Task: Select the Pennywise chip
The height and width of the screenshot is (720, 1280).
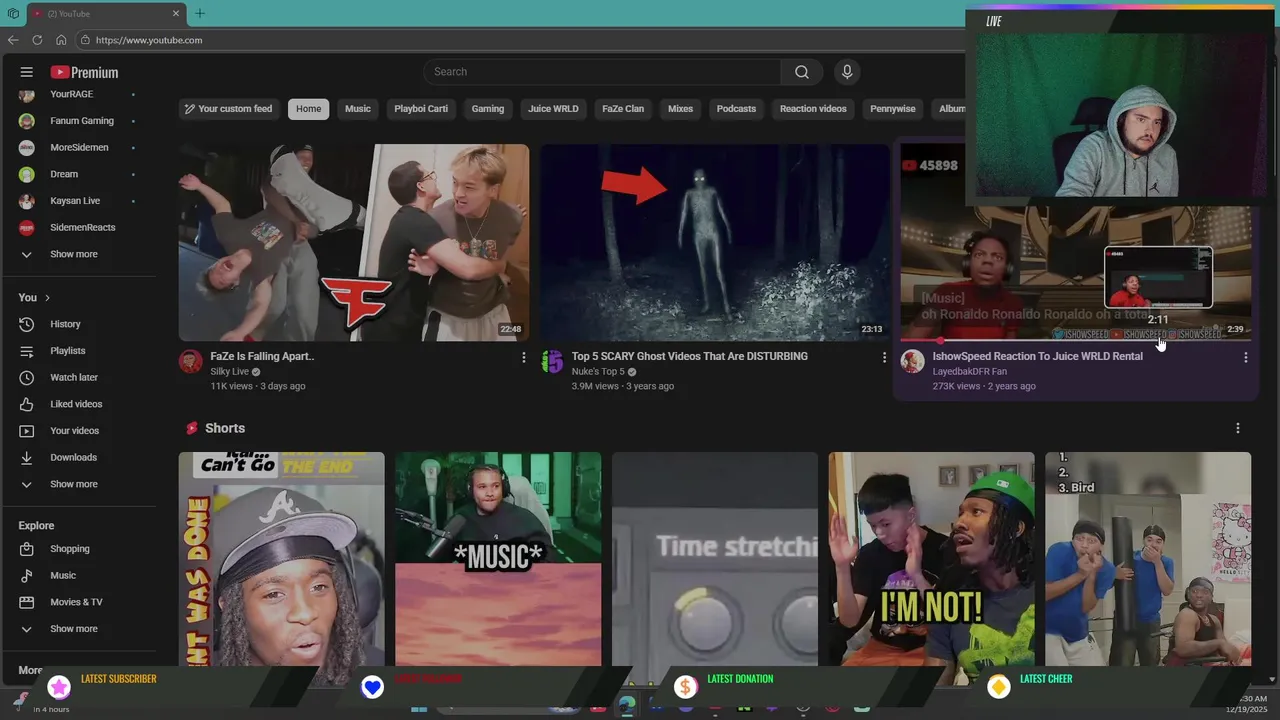Action: coord(893,109)
